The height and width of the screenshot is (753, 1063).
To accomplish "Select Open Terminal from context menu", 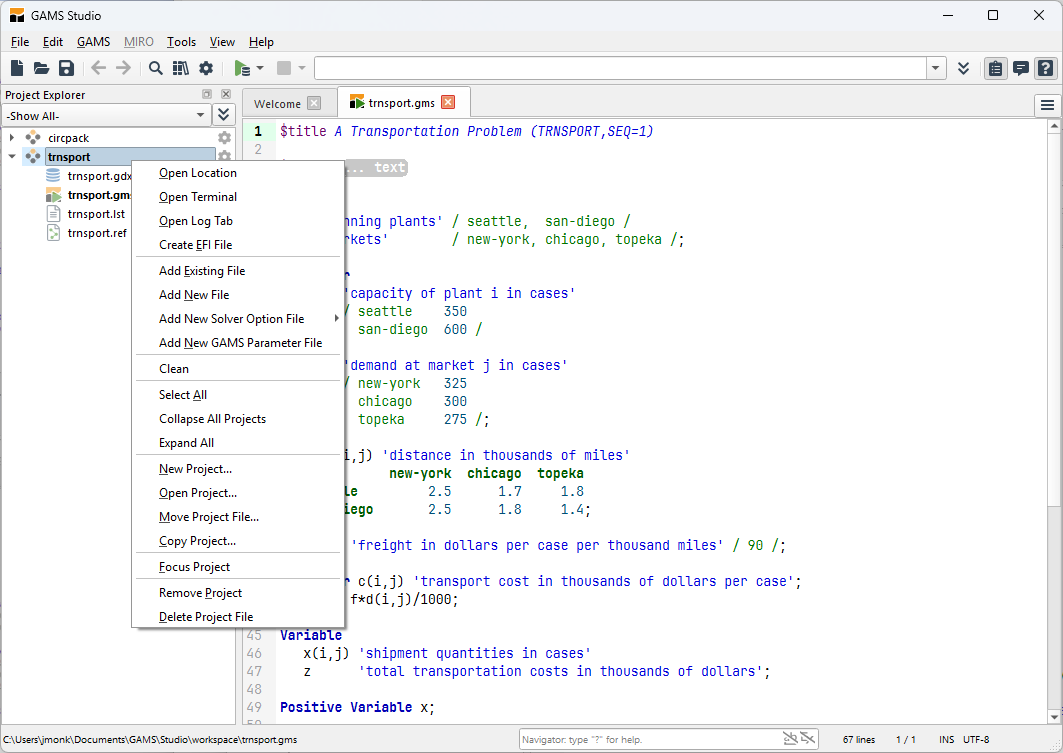I will point(198,197).
